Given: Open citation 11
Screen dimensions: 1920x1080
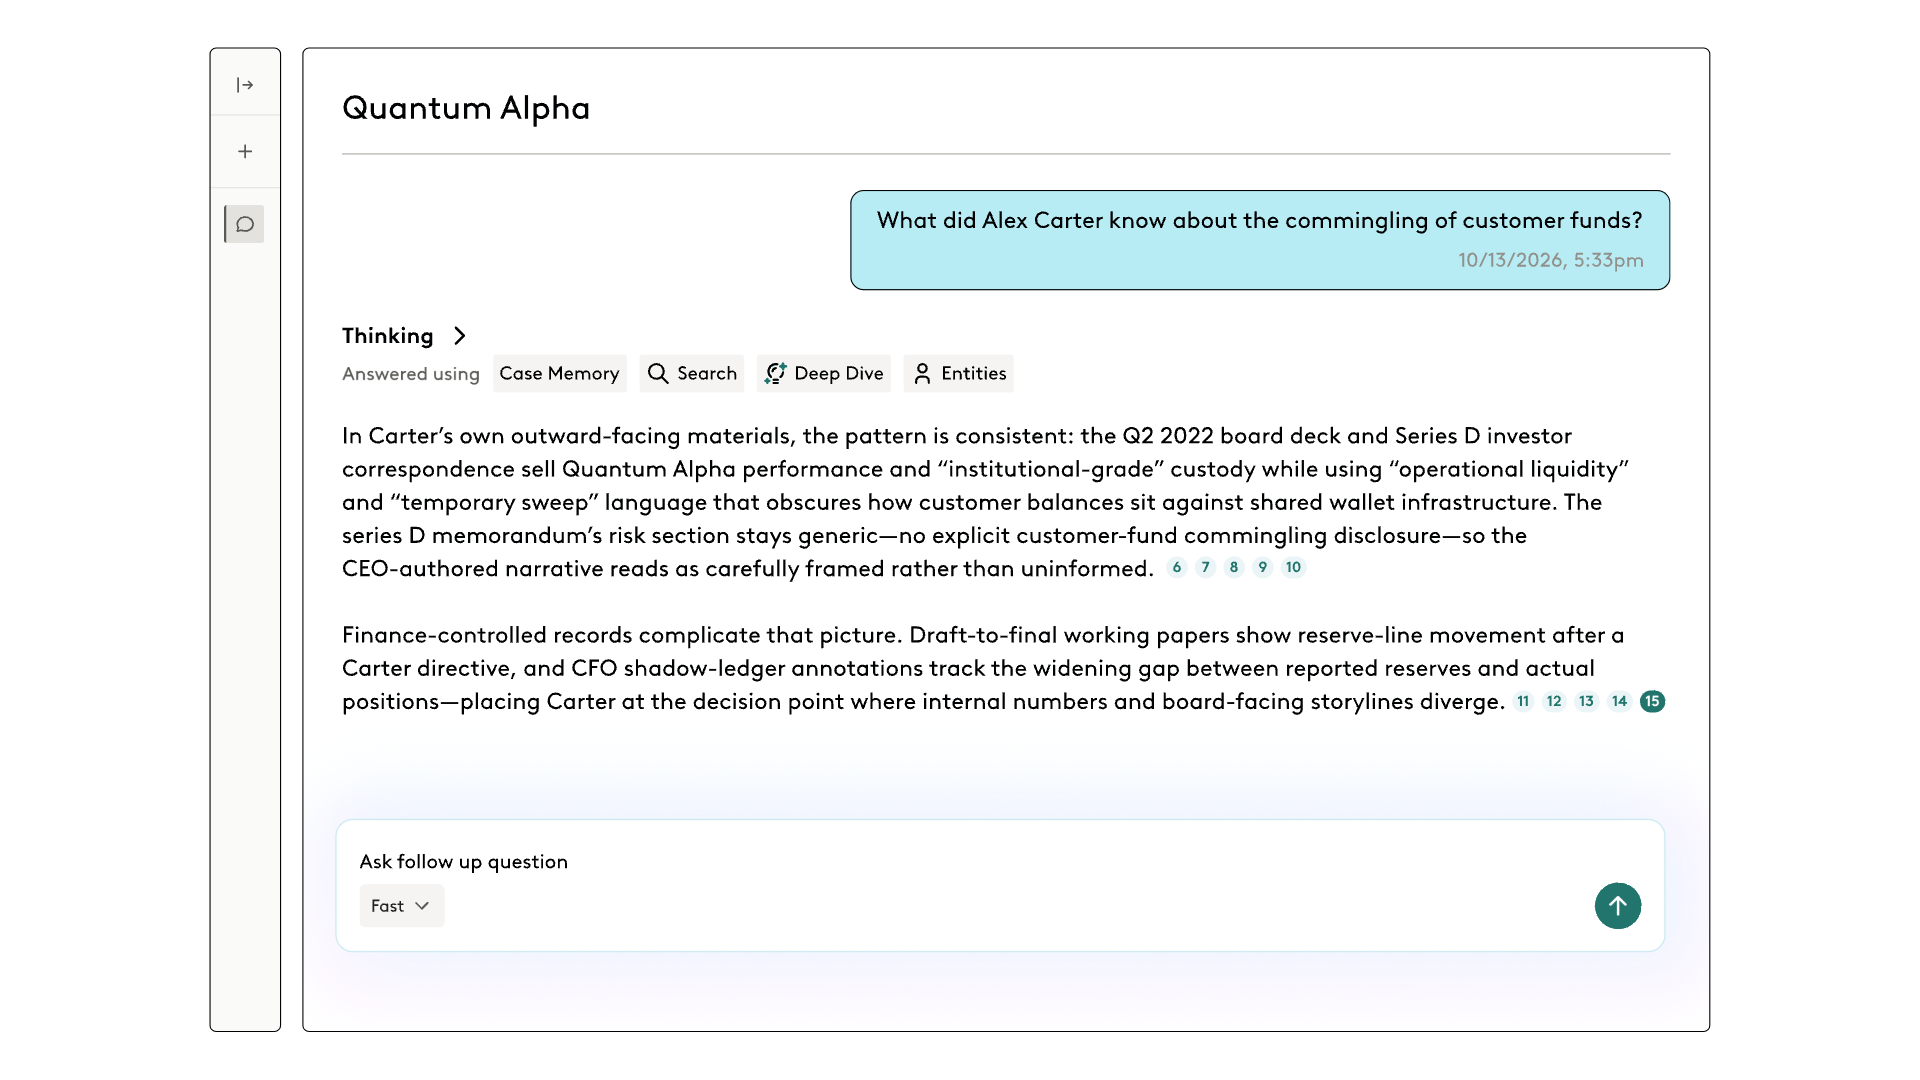Looking at the screenshot, I should click(x=1523, y=702).
